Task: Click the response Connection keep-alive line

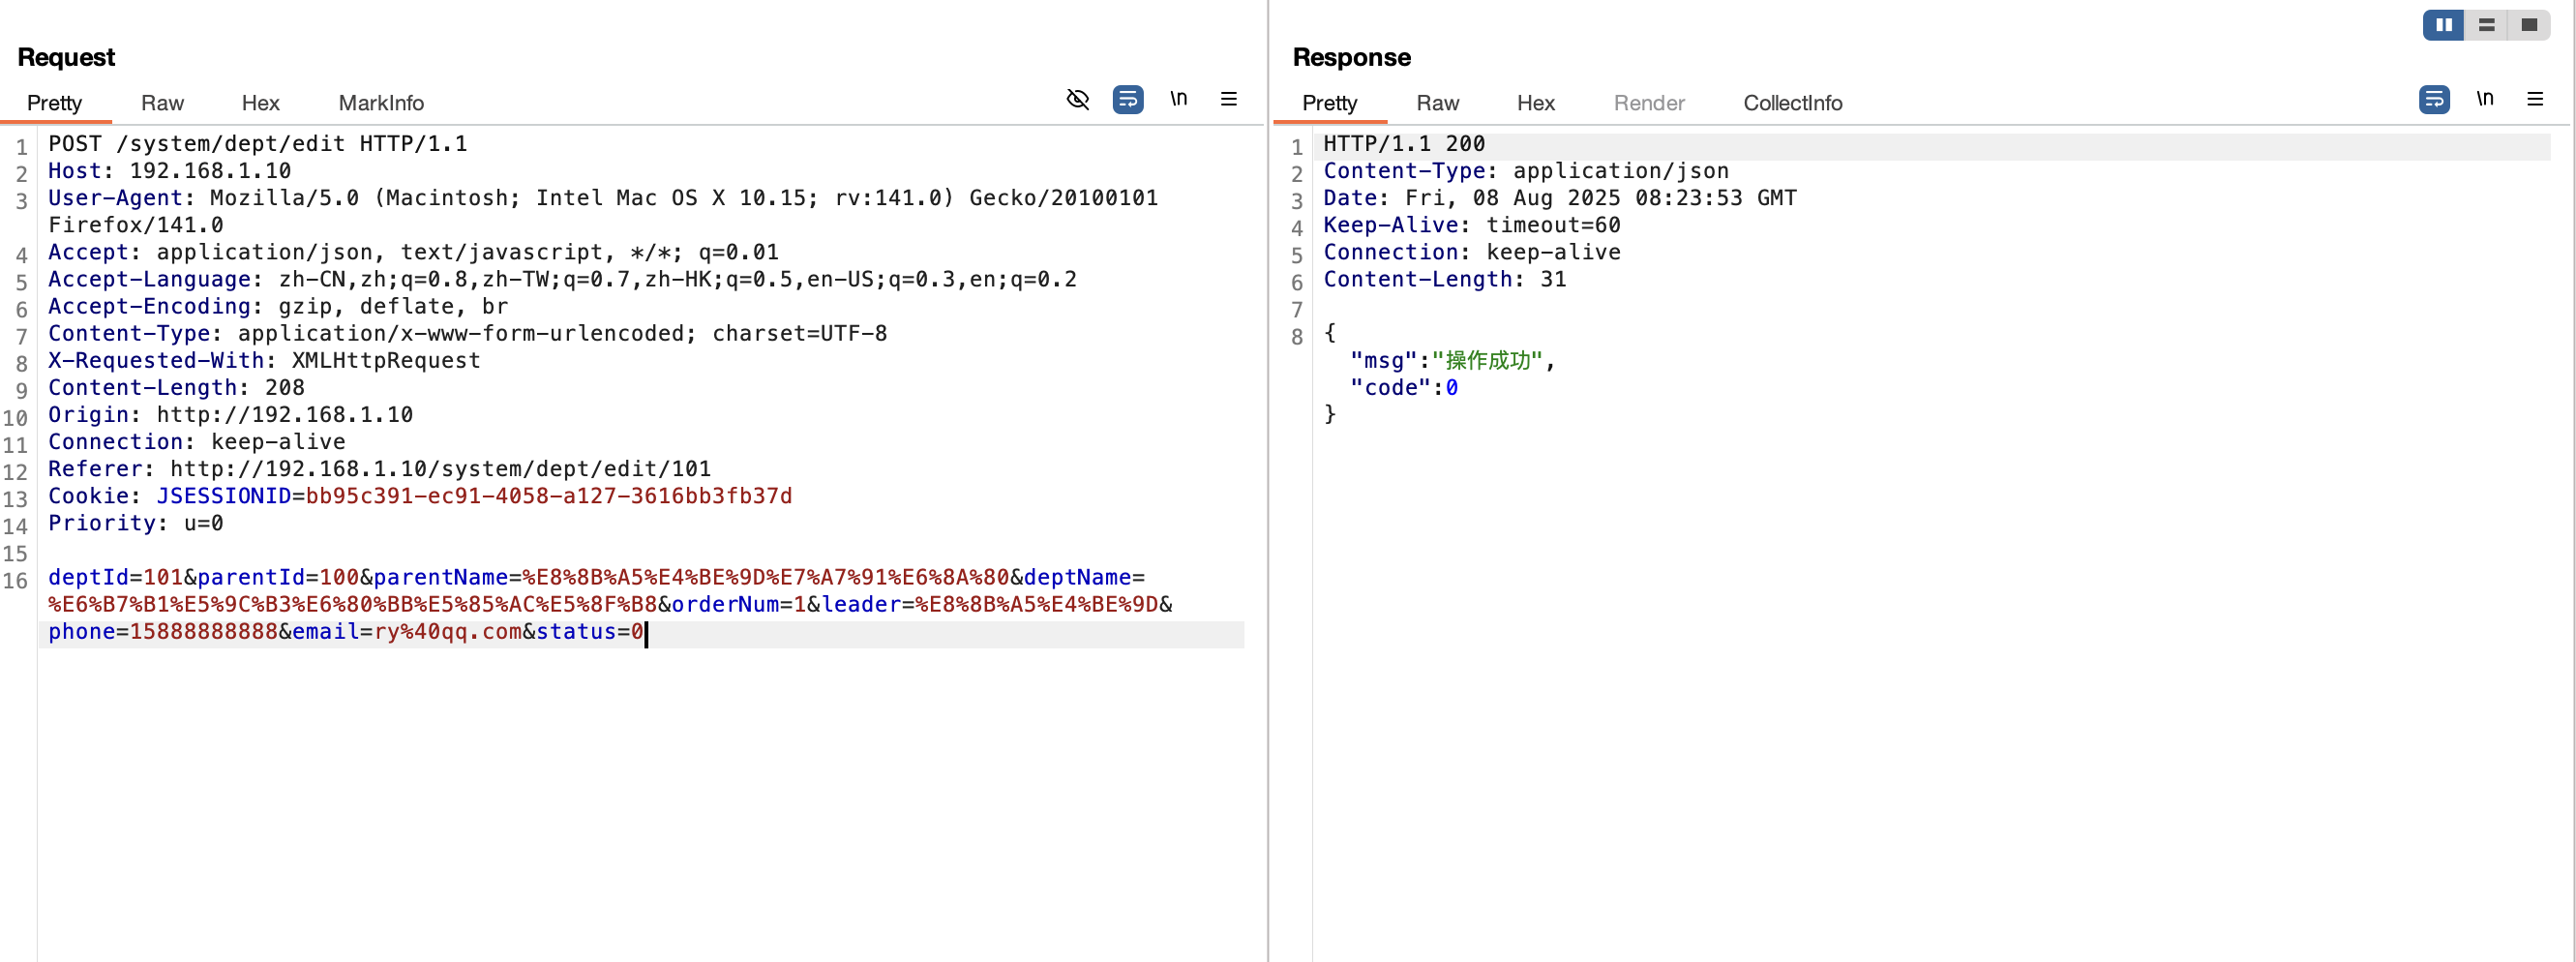Action: [1472, 252]
